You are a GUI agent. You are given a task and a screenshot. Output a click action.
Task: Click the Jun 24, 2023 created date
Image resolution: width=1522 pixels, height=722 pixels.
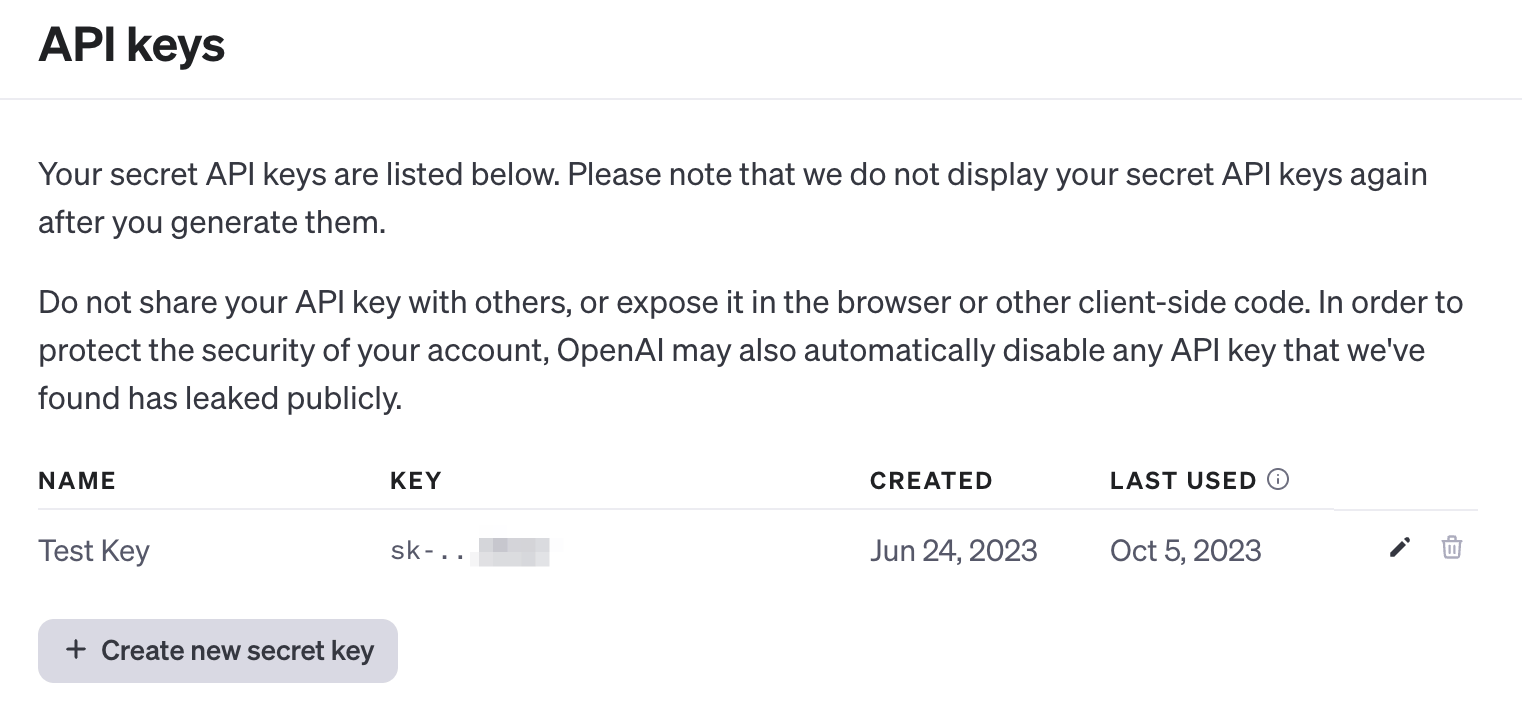click(953, 551)
